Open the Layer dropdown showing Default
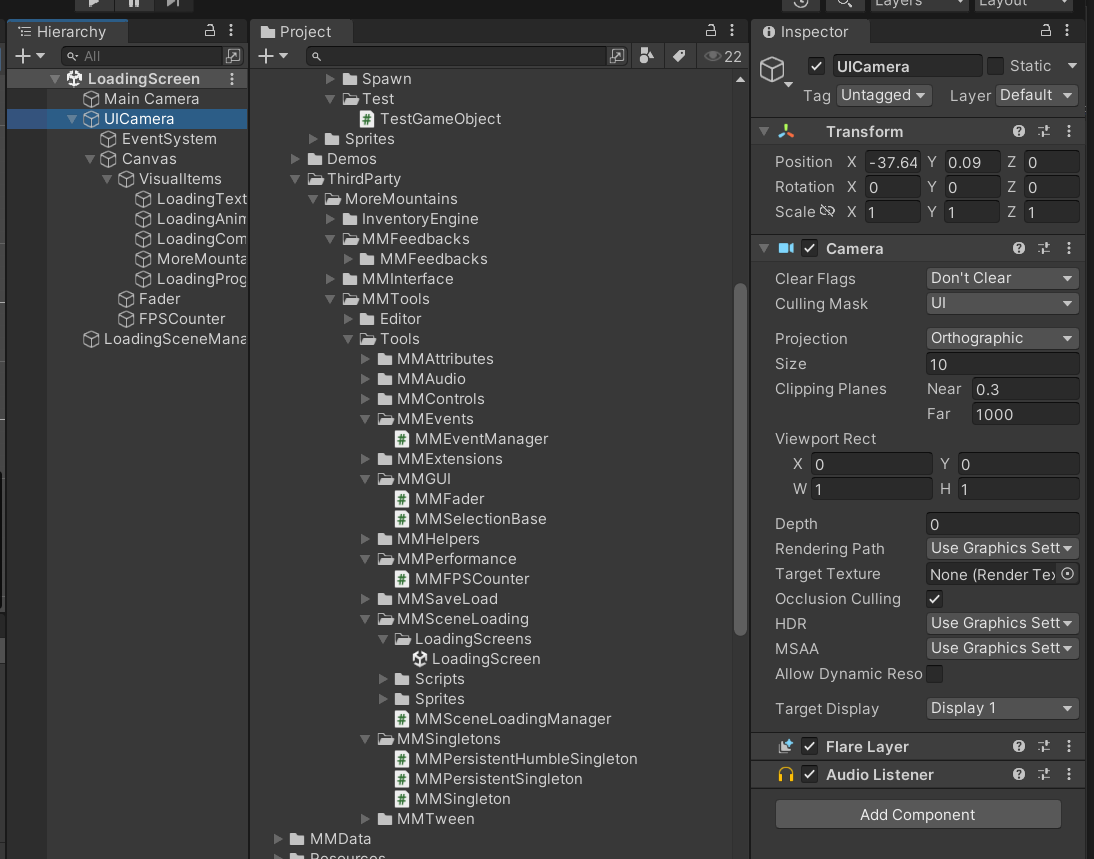 (x=1036, y=95)
